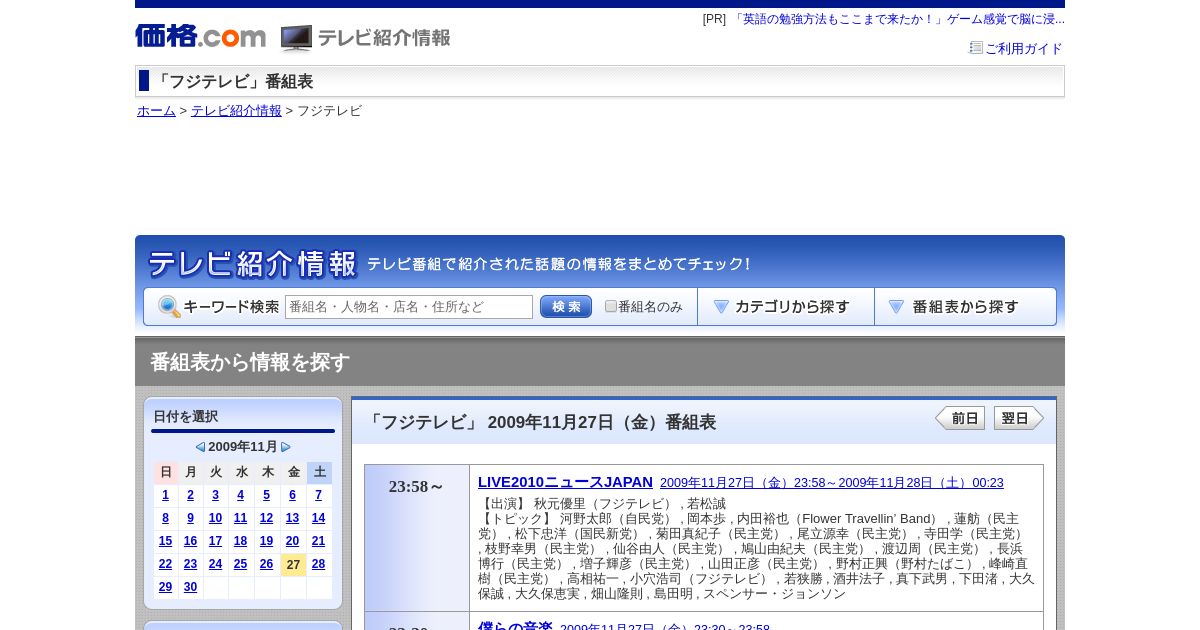The width and height of the screenshot is (1200, 630).
Task: Select November 21 in calendar
Action: tap(319, 541)
